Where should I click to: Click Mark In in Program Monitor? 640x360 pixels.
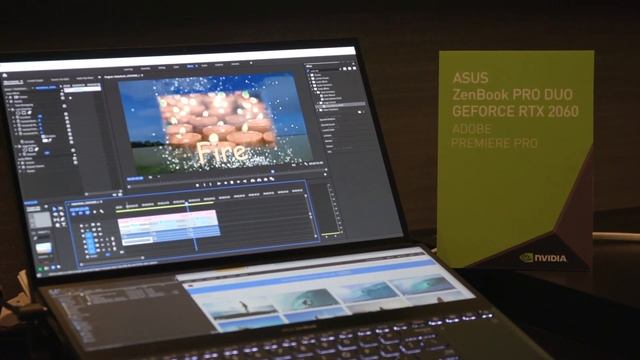(x=204, y=185)
